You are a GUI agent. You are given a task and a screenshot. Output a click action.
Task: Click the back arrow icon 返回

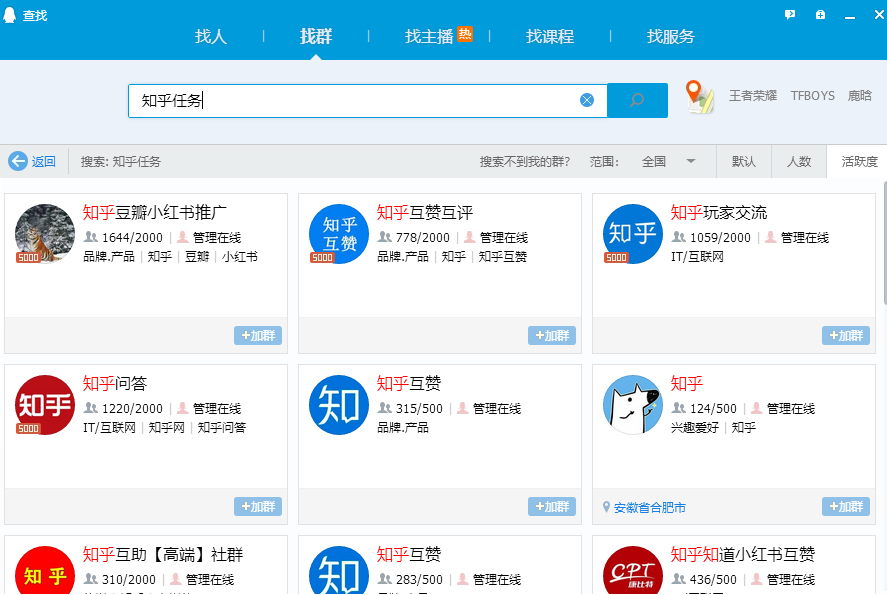click(18, 161)
